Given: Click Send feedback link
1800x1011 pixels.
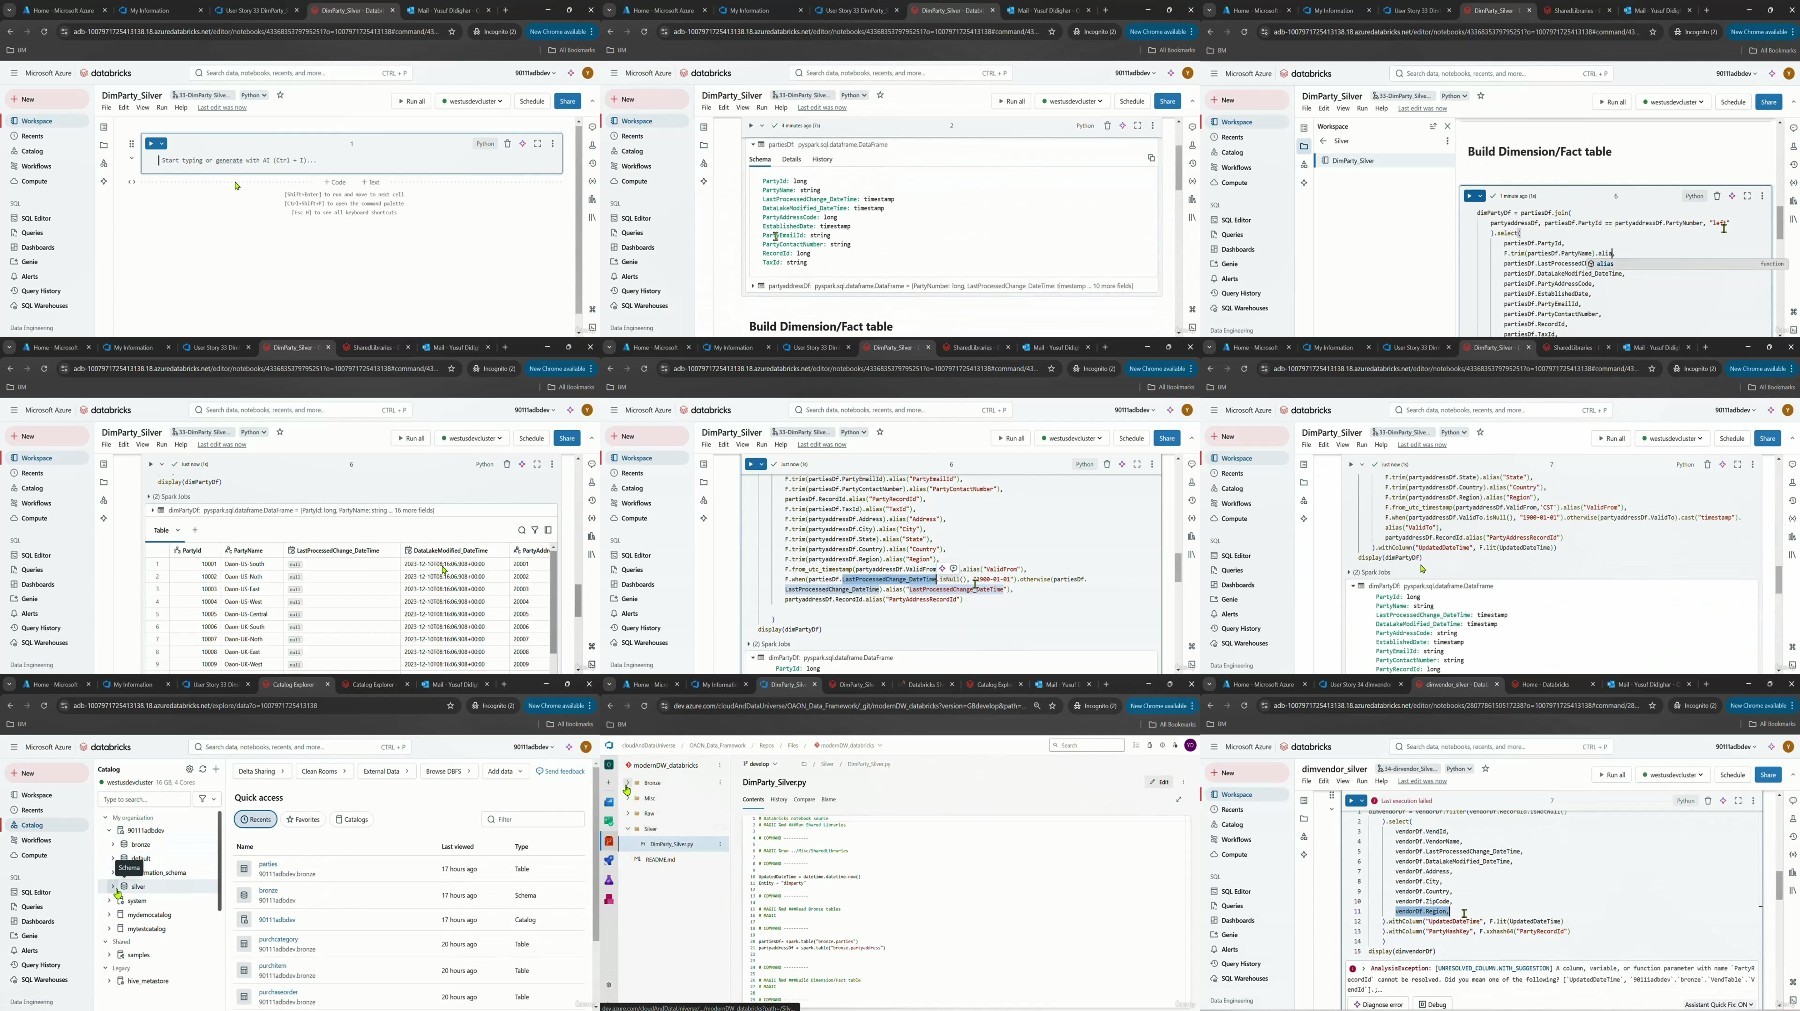Looking at the screenshot, I should click(560, 771).
